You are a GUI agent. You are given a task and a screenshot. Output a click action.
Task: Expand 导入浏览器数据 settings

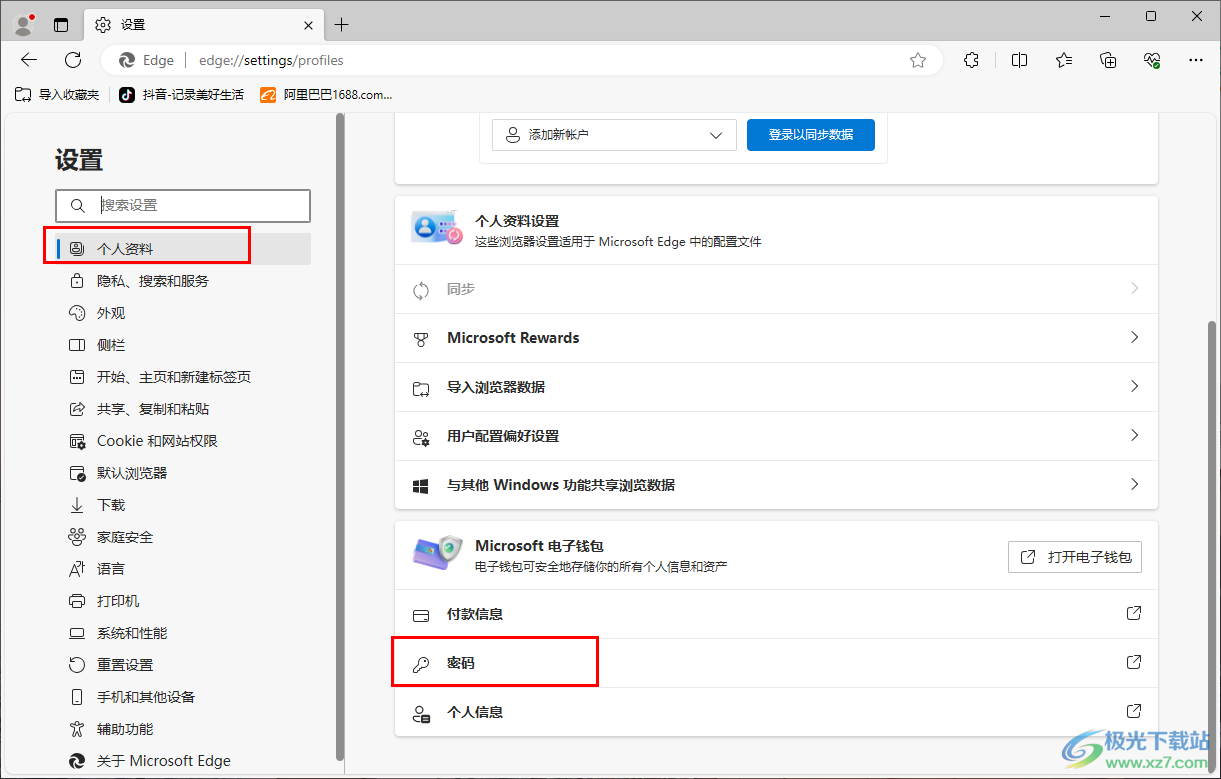pyautogui.click(x=775, y=386)
